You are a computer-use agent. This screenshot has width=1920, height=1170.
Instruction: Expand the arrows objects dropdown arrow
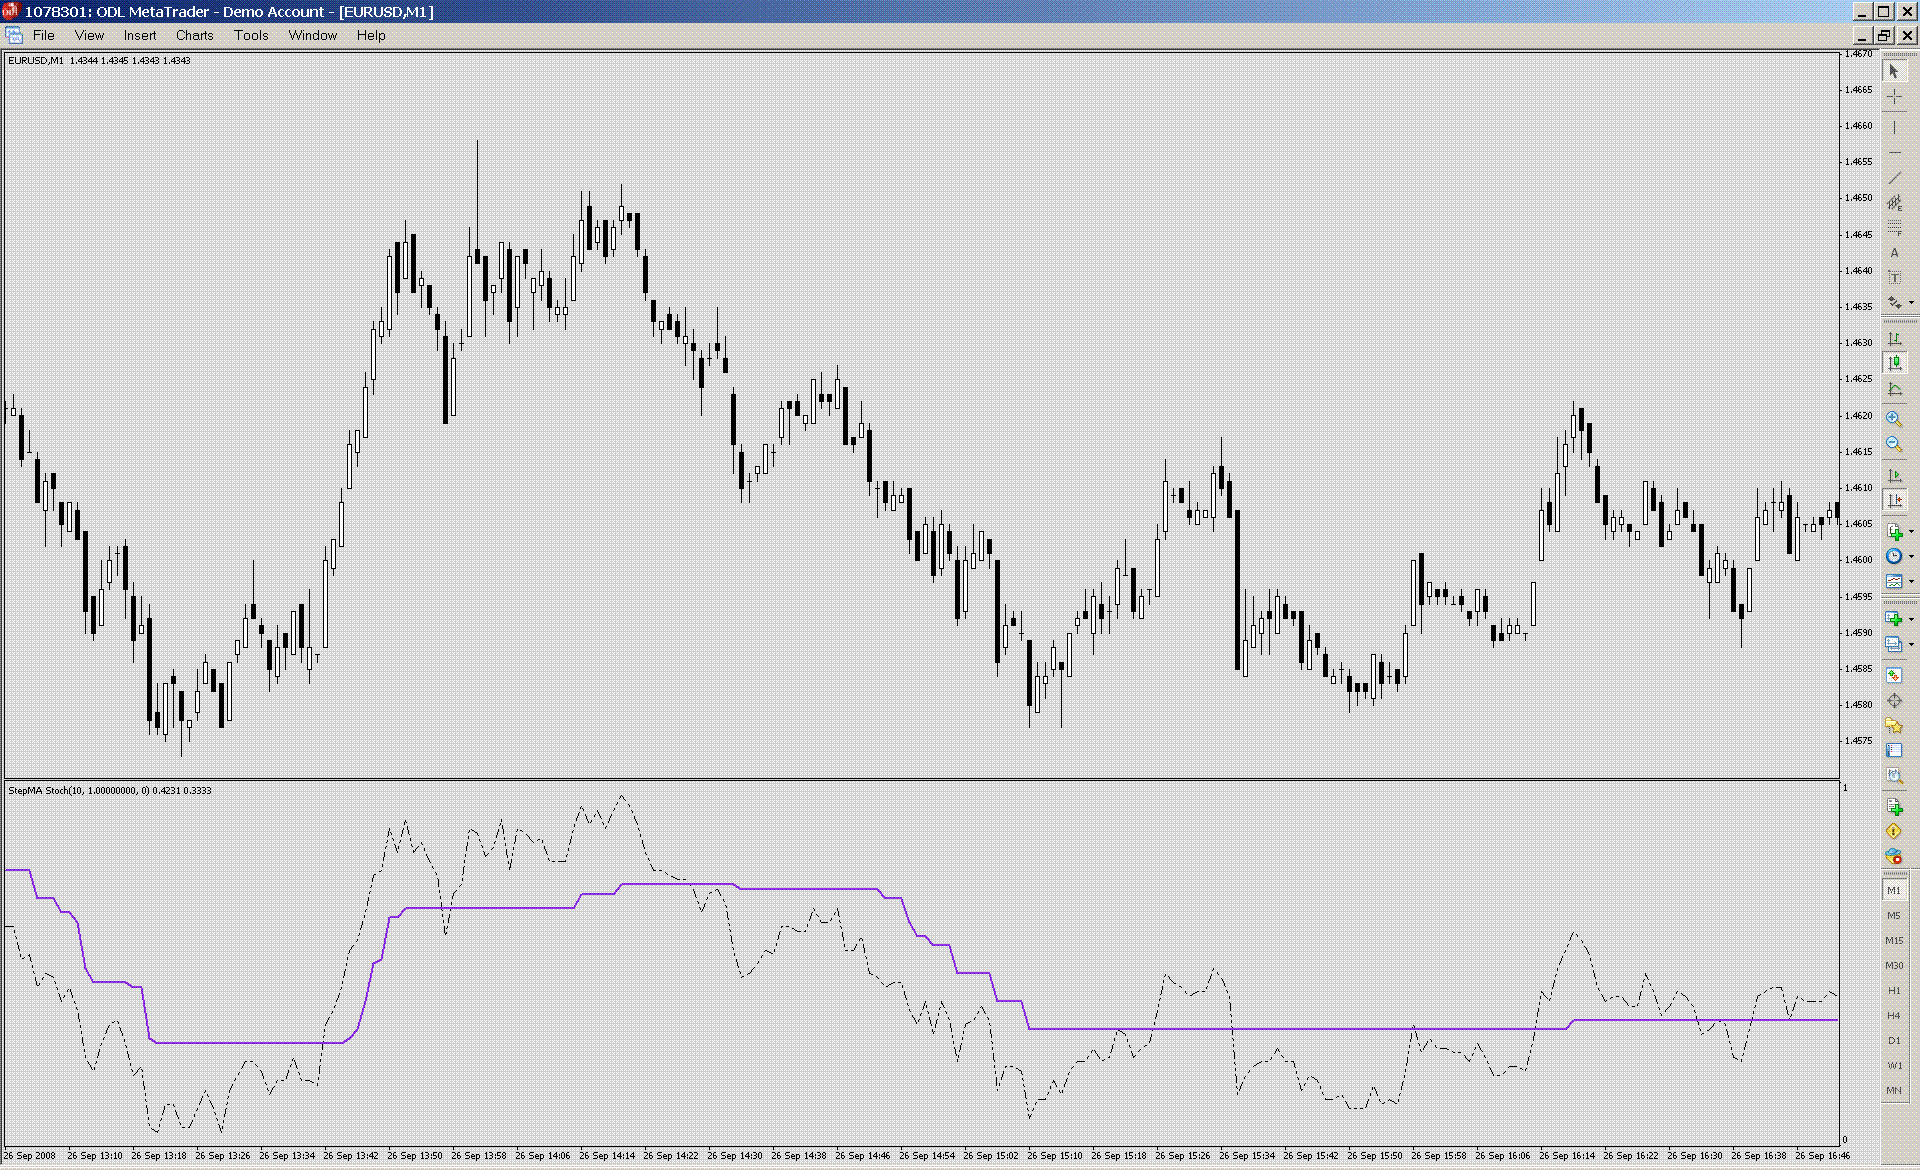click(x=1911, y=303)
